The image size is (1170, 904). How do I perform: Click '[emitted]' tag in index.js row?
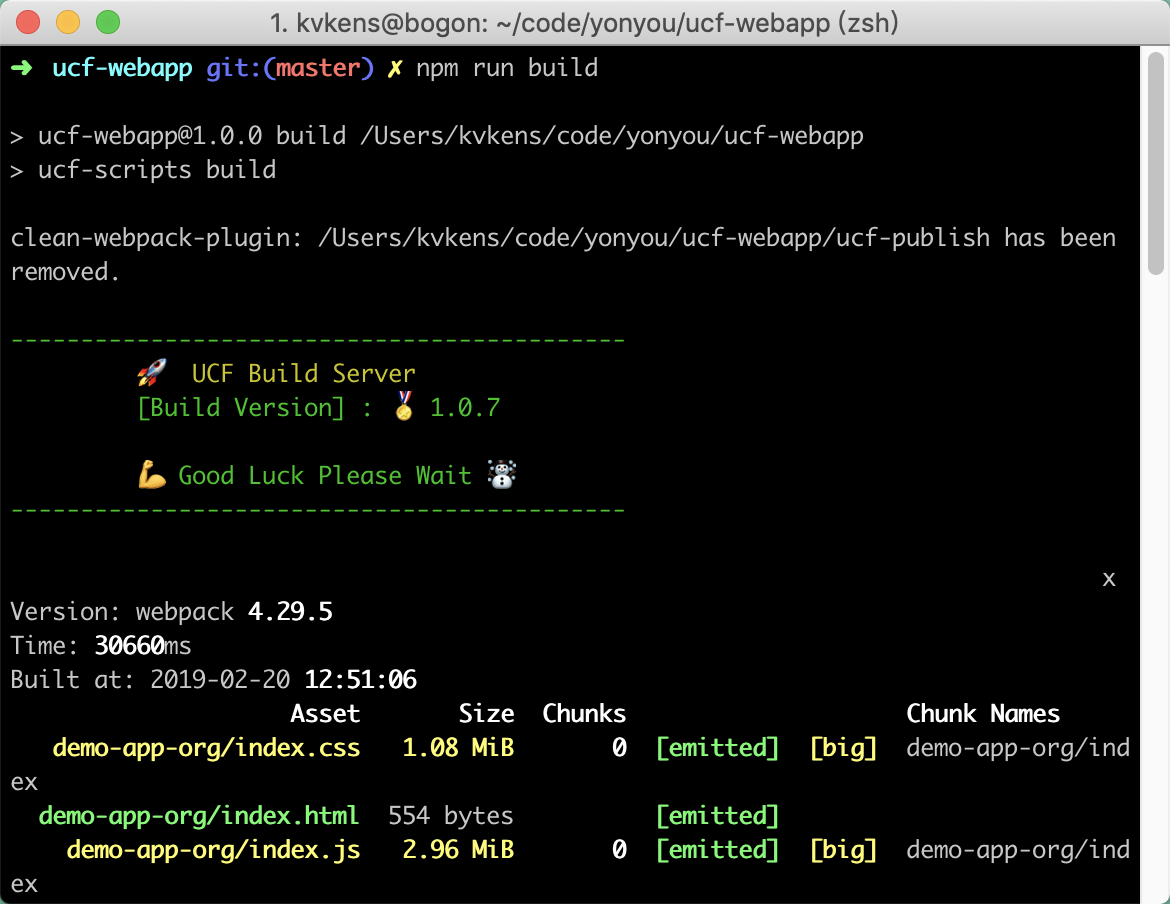click(717, 850)
